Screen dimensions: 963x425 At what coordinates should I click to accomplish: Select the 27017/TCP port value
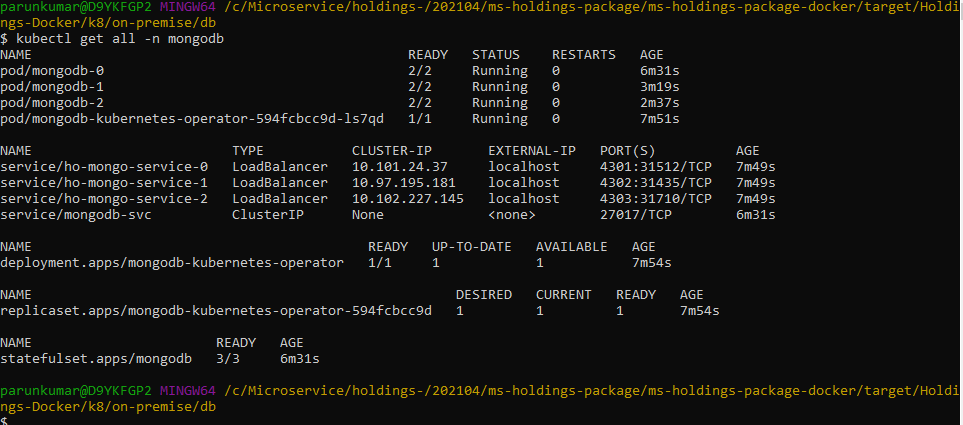coord(636,215)
